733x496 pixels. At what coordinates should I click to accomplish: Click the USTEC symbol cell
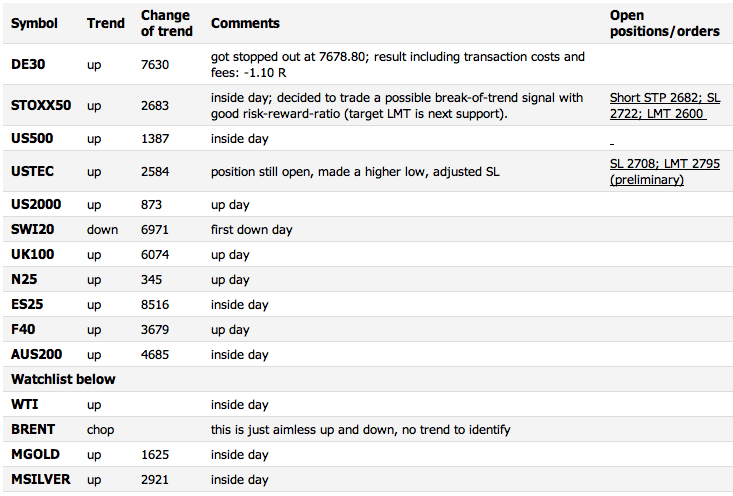[x=32, y=172]
